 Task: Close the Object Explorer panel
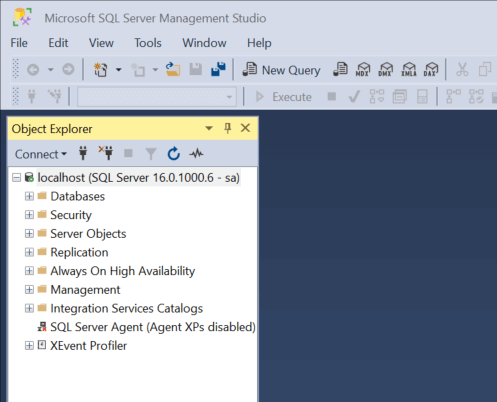pyautogui.click(x=245, y=128)
